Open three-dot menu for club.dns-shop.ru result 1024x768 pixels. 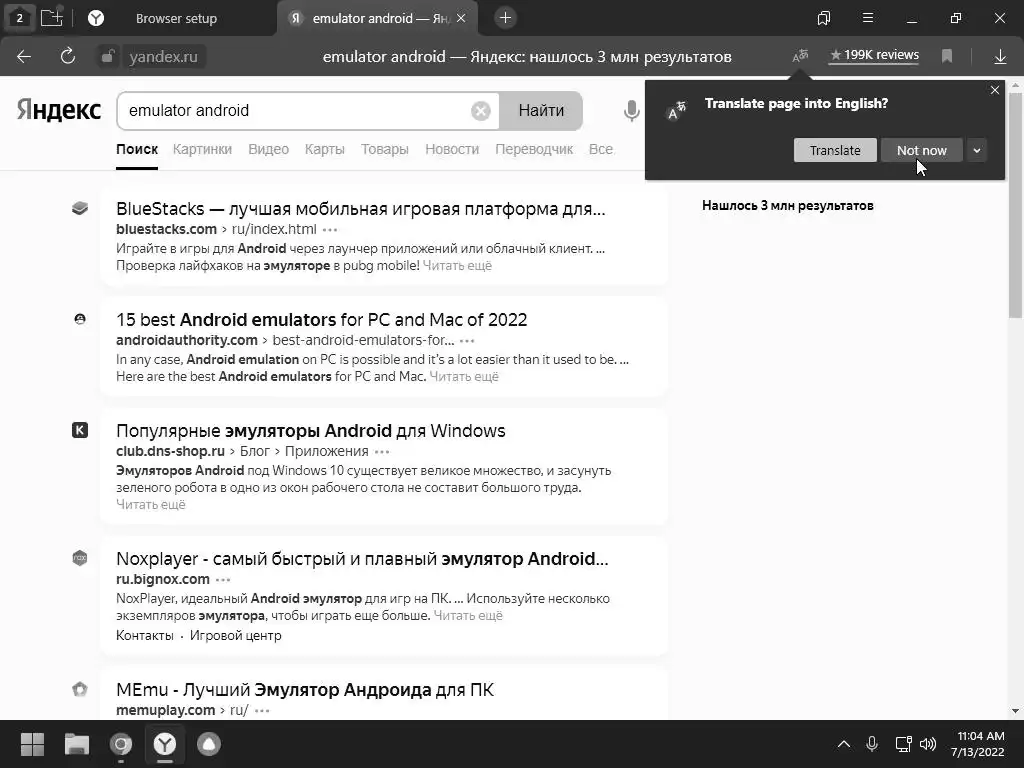(x=382, y=452)
